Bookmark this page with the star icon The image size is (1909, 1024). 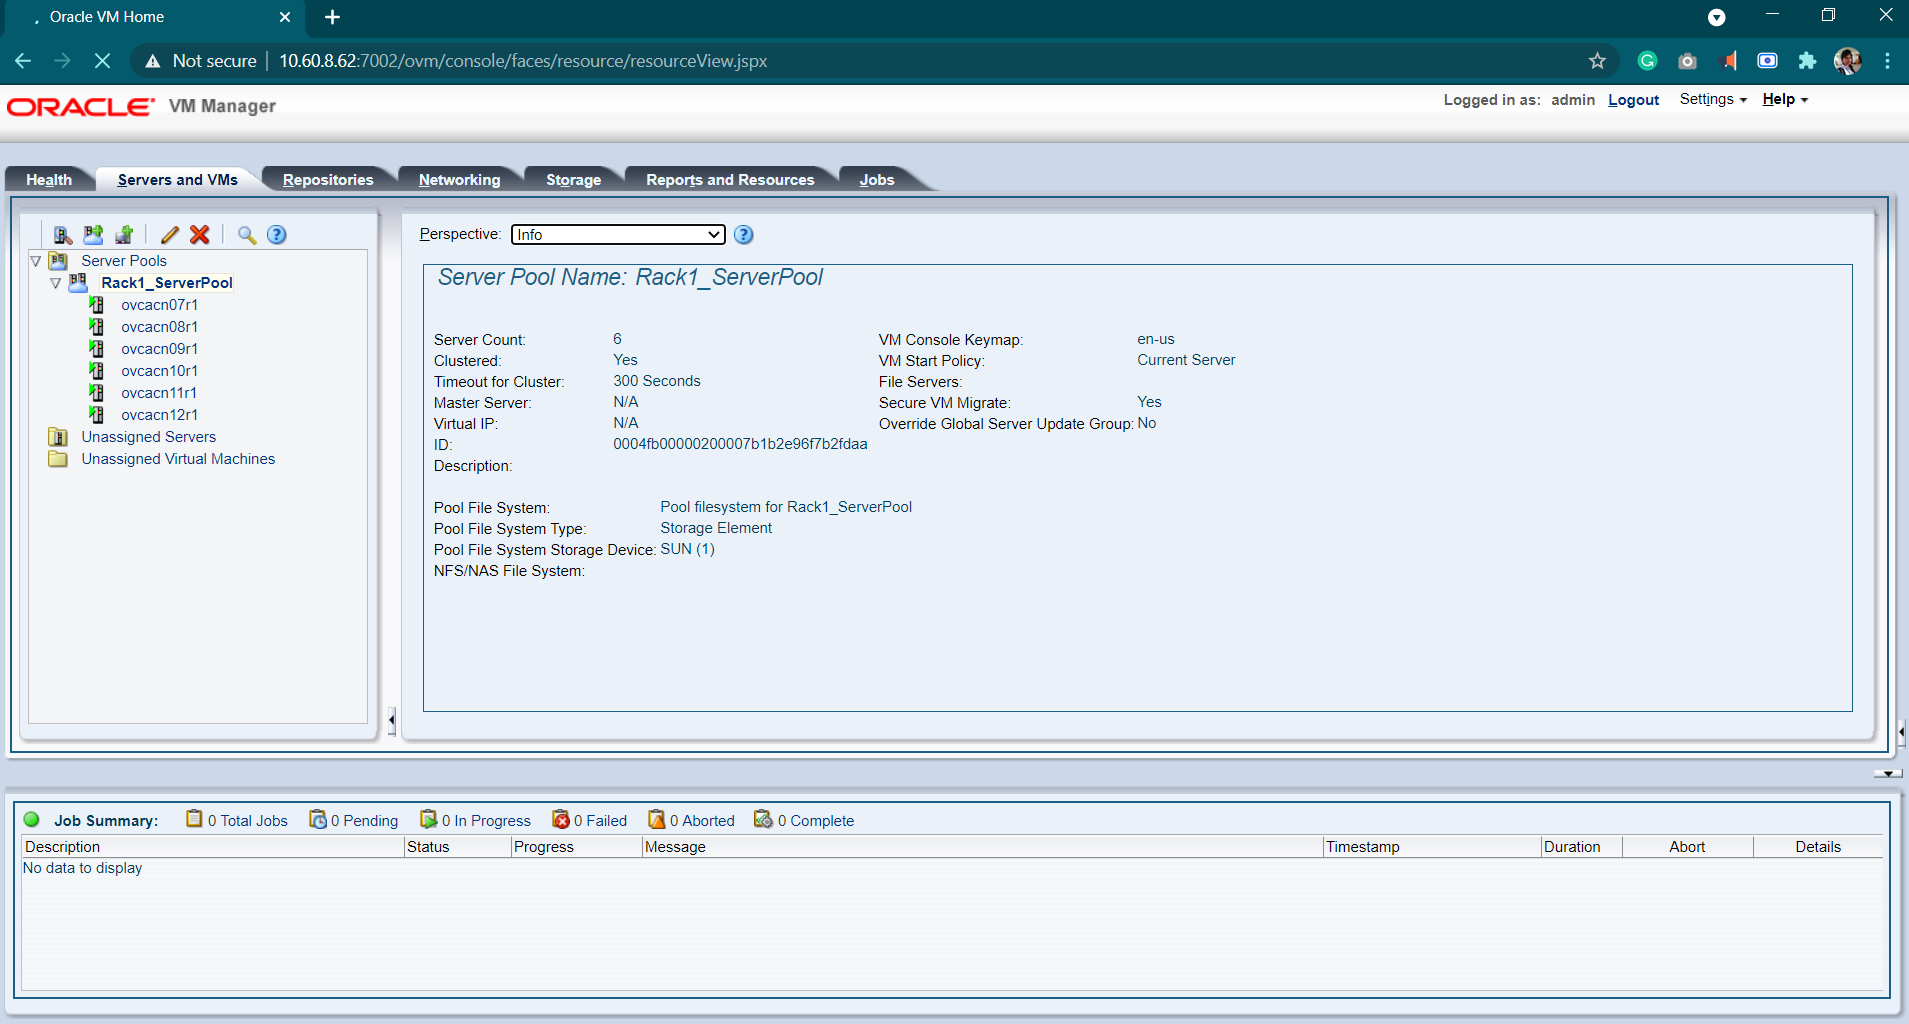click(x=1598, y=61)
